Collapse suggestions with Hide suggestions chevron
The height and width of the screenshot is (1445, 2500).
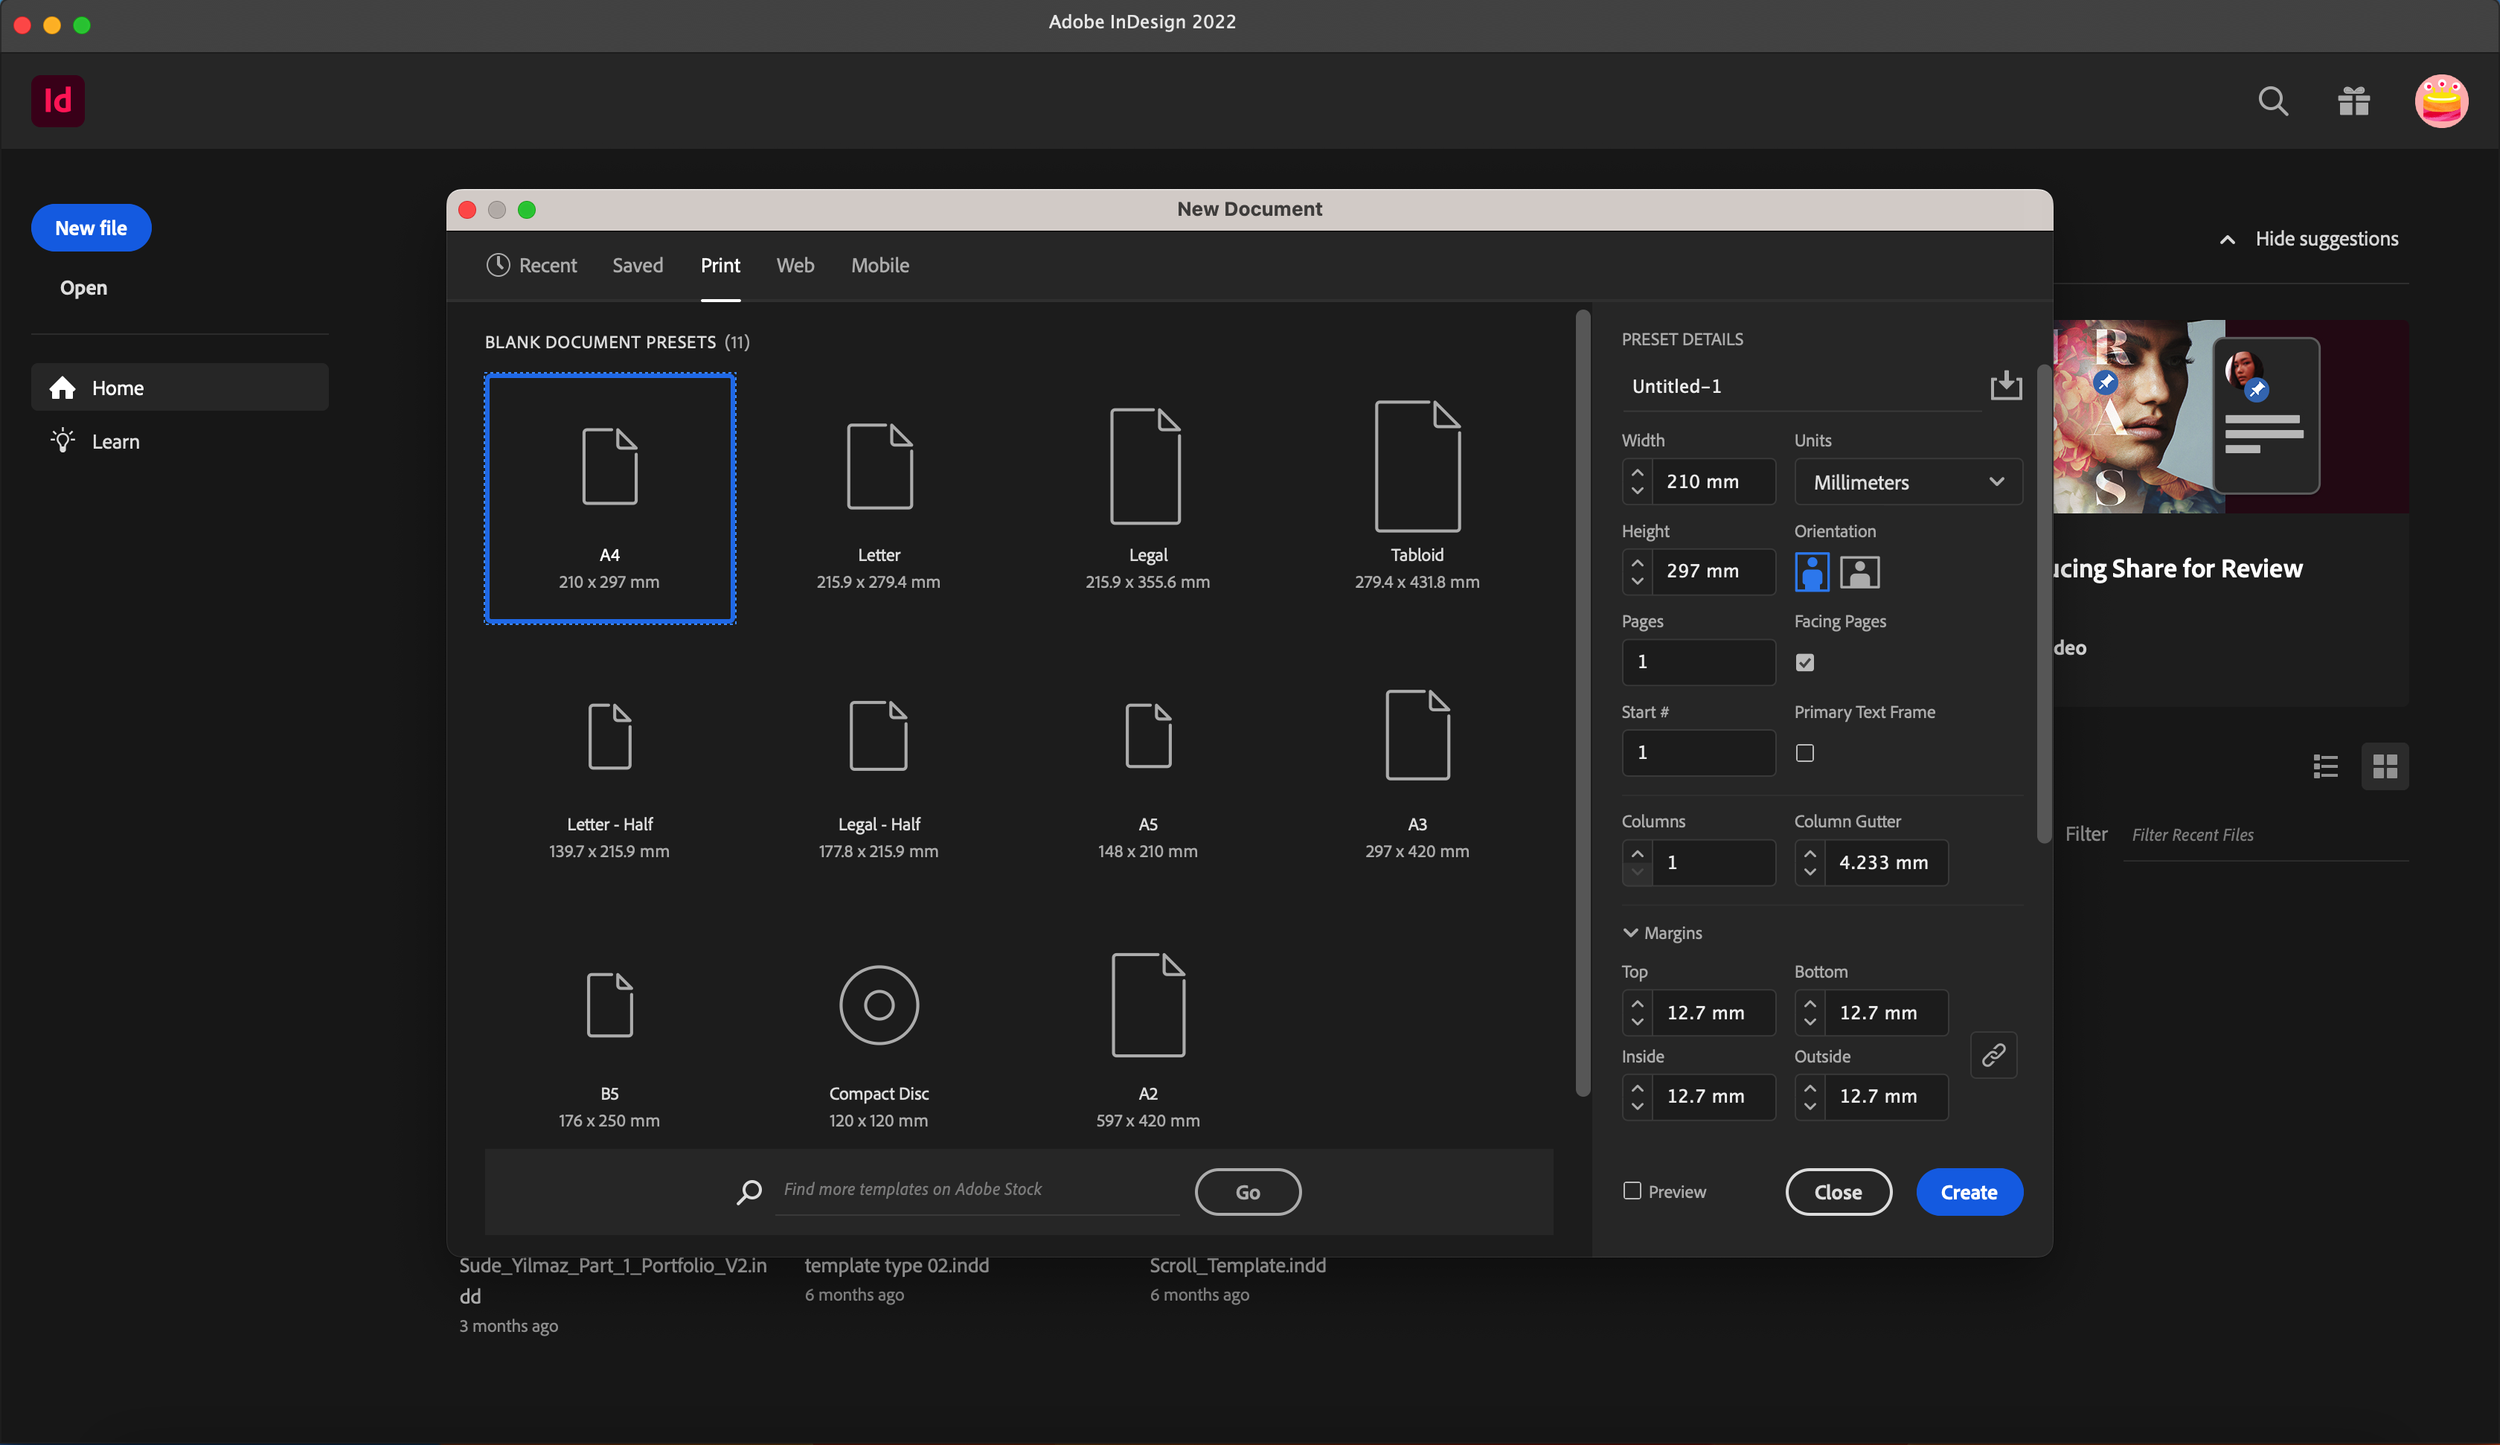(x=2227, y=239)
